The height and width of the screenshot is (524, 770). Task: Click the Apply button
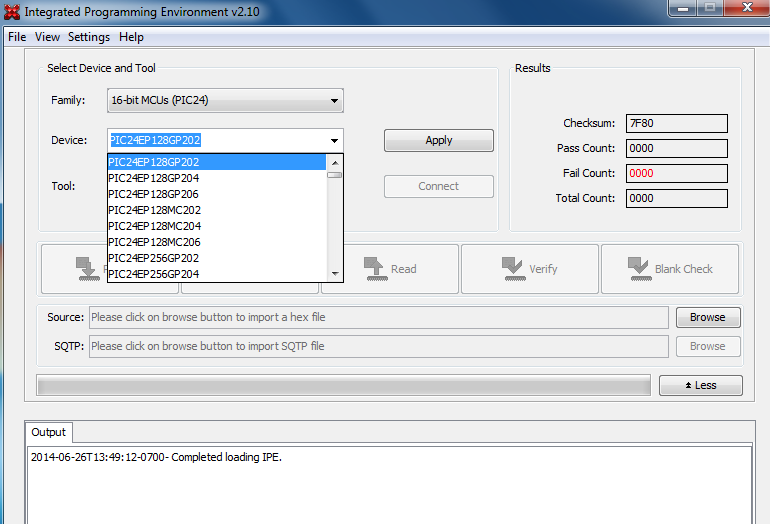click(x=439, y=140)
